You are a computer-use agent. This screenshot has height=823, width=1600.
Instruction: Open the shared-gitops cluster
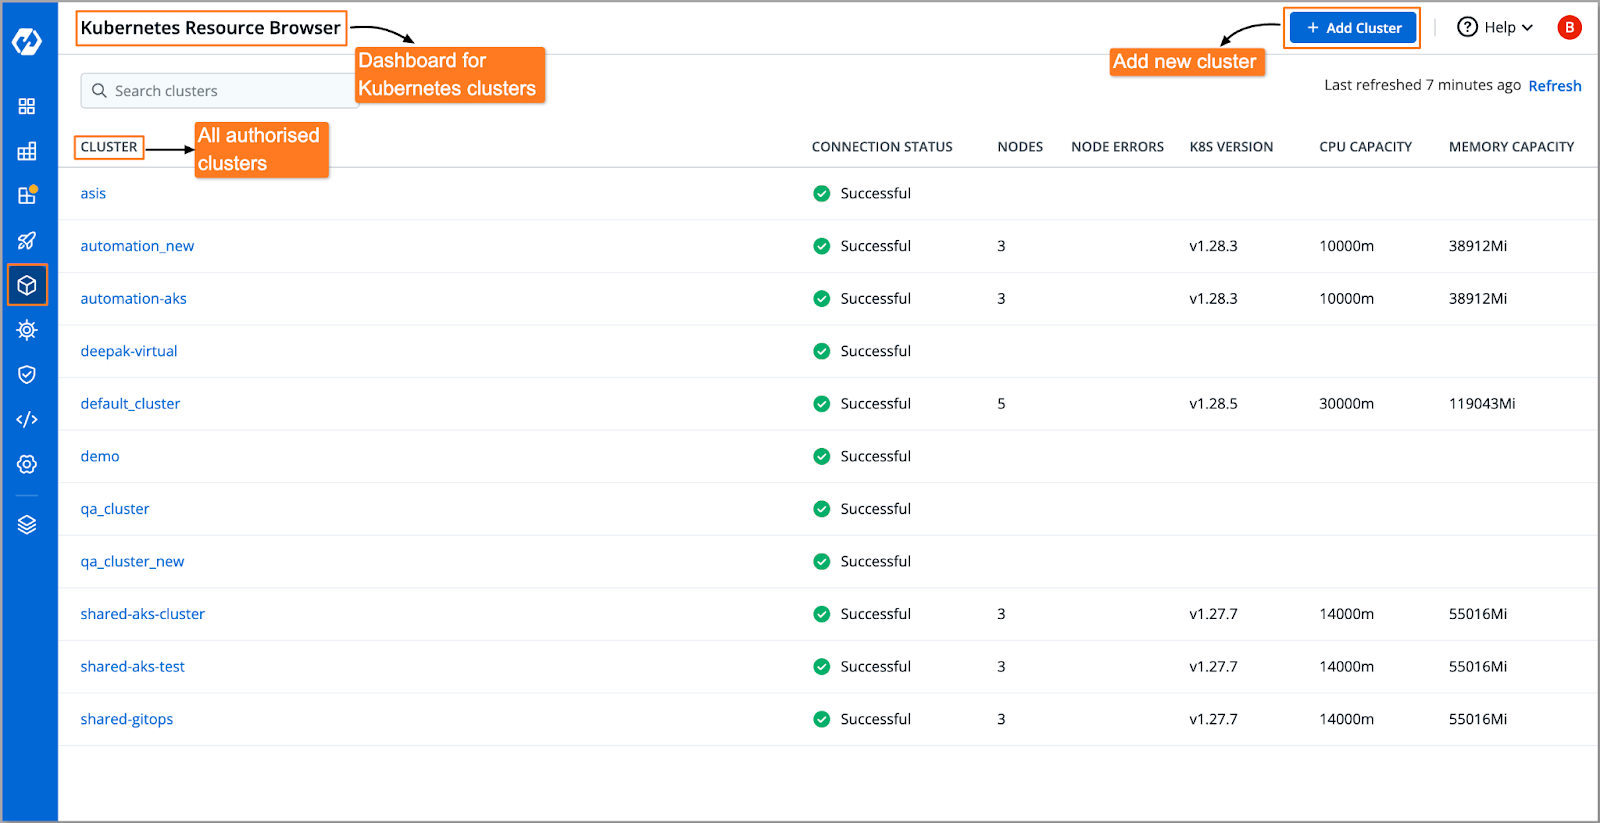pyautogui.click(x=127, y=719)
